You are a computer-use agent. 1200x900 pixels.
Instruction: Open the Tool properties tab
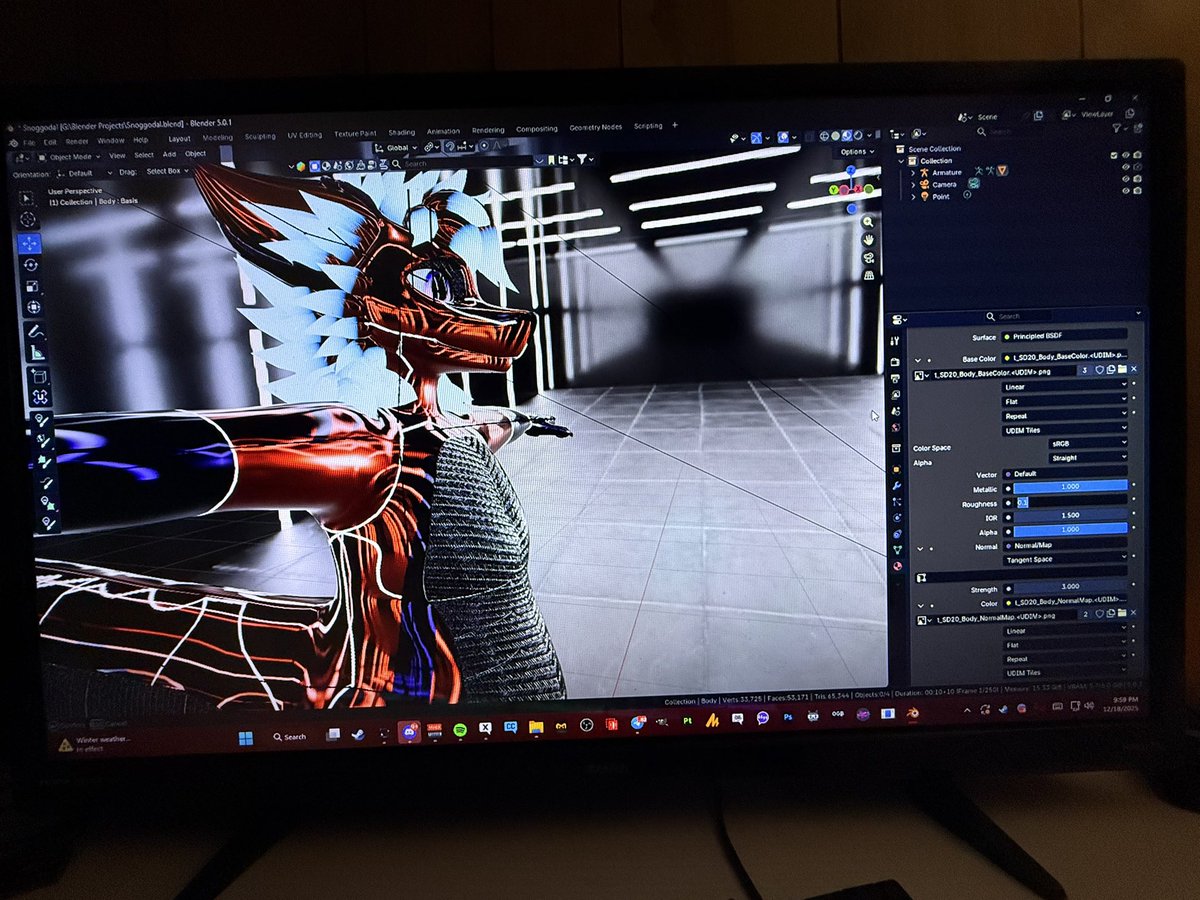pyautogui.click(x=895, y=341)
